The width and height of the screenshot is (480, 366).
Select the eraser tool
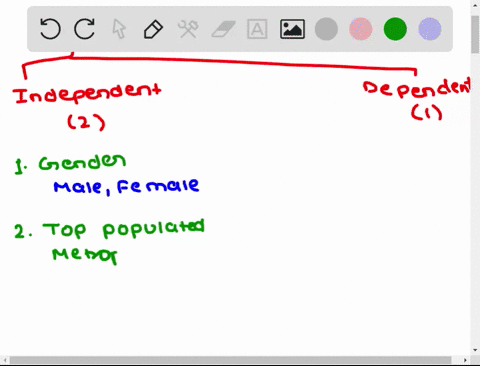[x=223, y=29]
